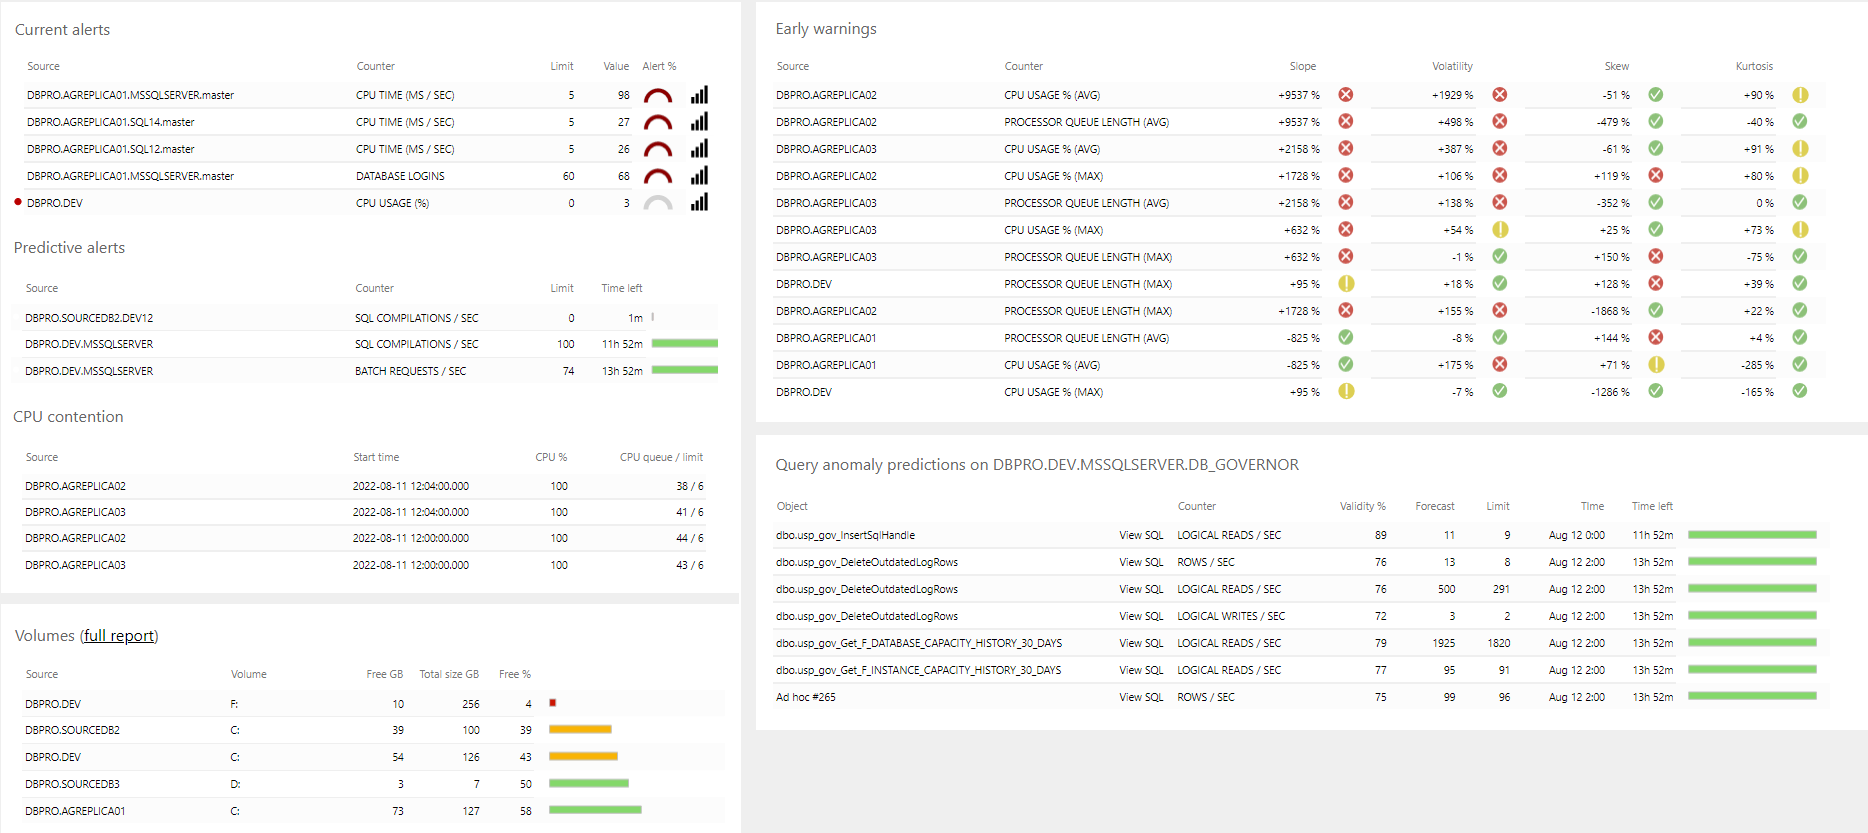Click the 1820 limit value in query predictions
This screenshot has height=833, width=1868.
pyautogui.click(x=1498, y=643)
